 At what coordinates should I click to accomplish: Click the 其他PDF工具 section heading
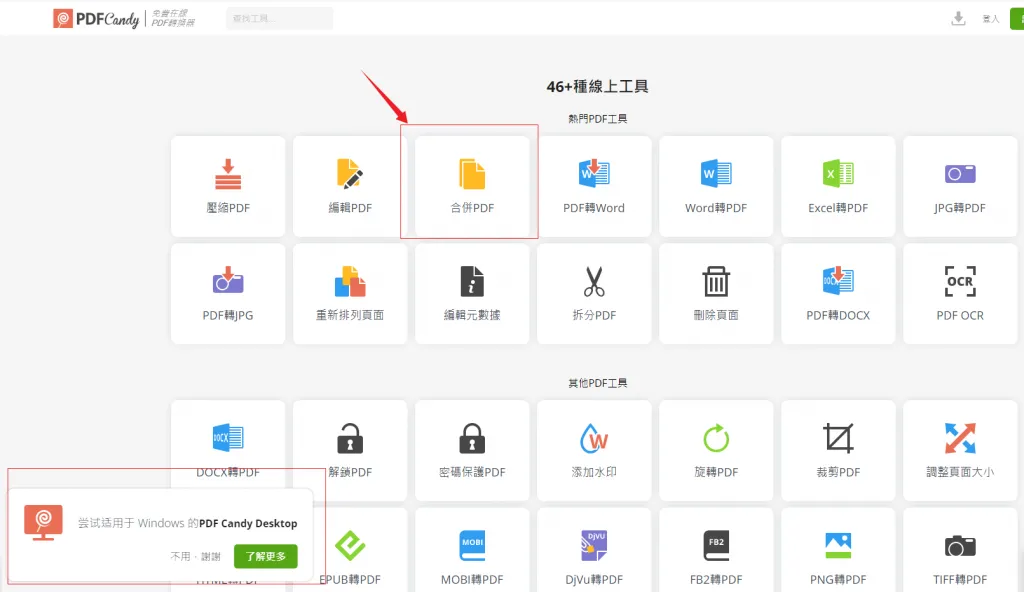click(598, 383)
